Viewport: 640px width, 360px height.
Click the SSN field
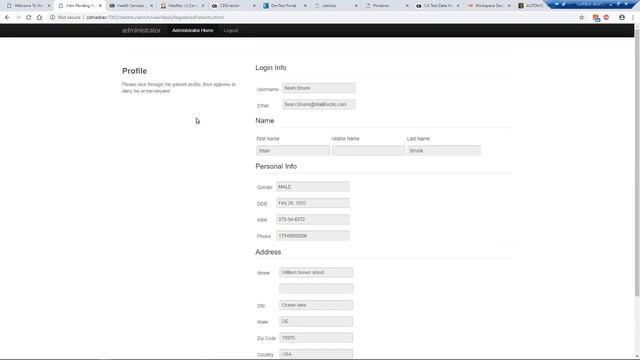coord(313,220)
